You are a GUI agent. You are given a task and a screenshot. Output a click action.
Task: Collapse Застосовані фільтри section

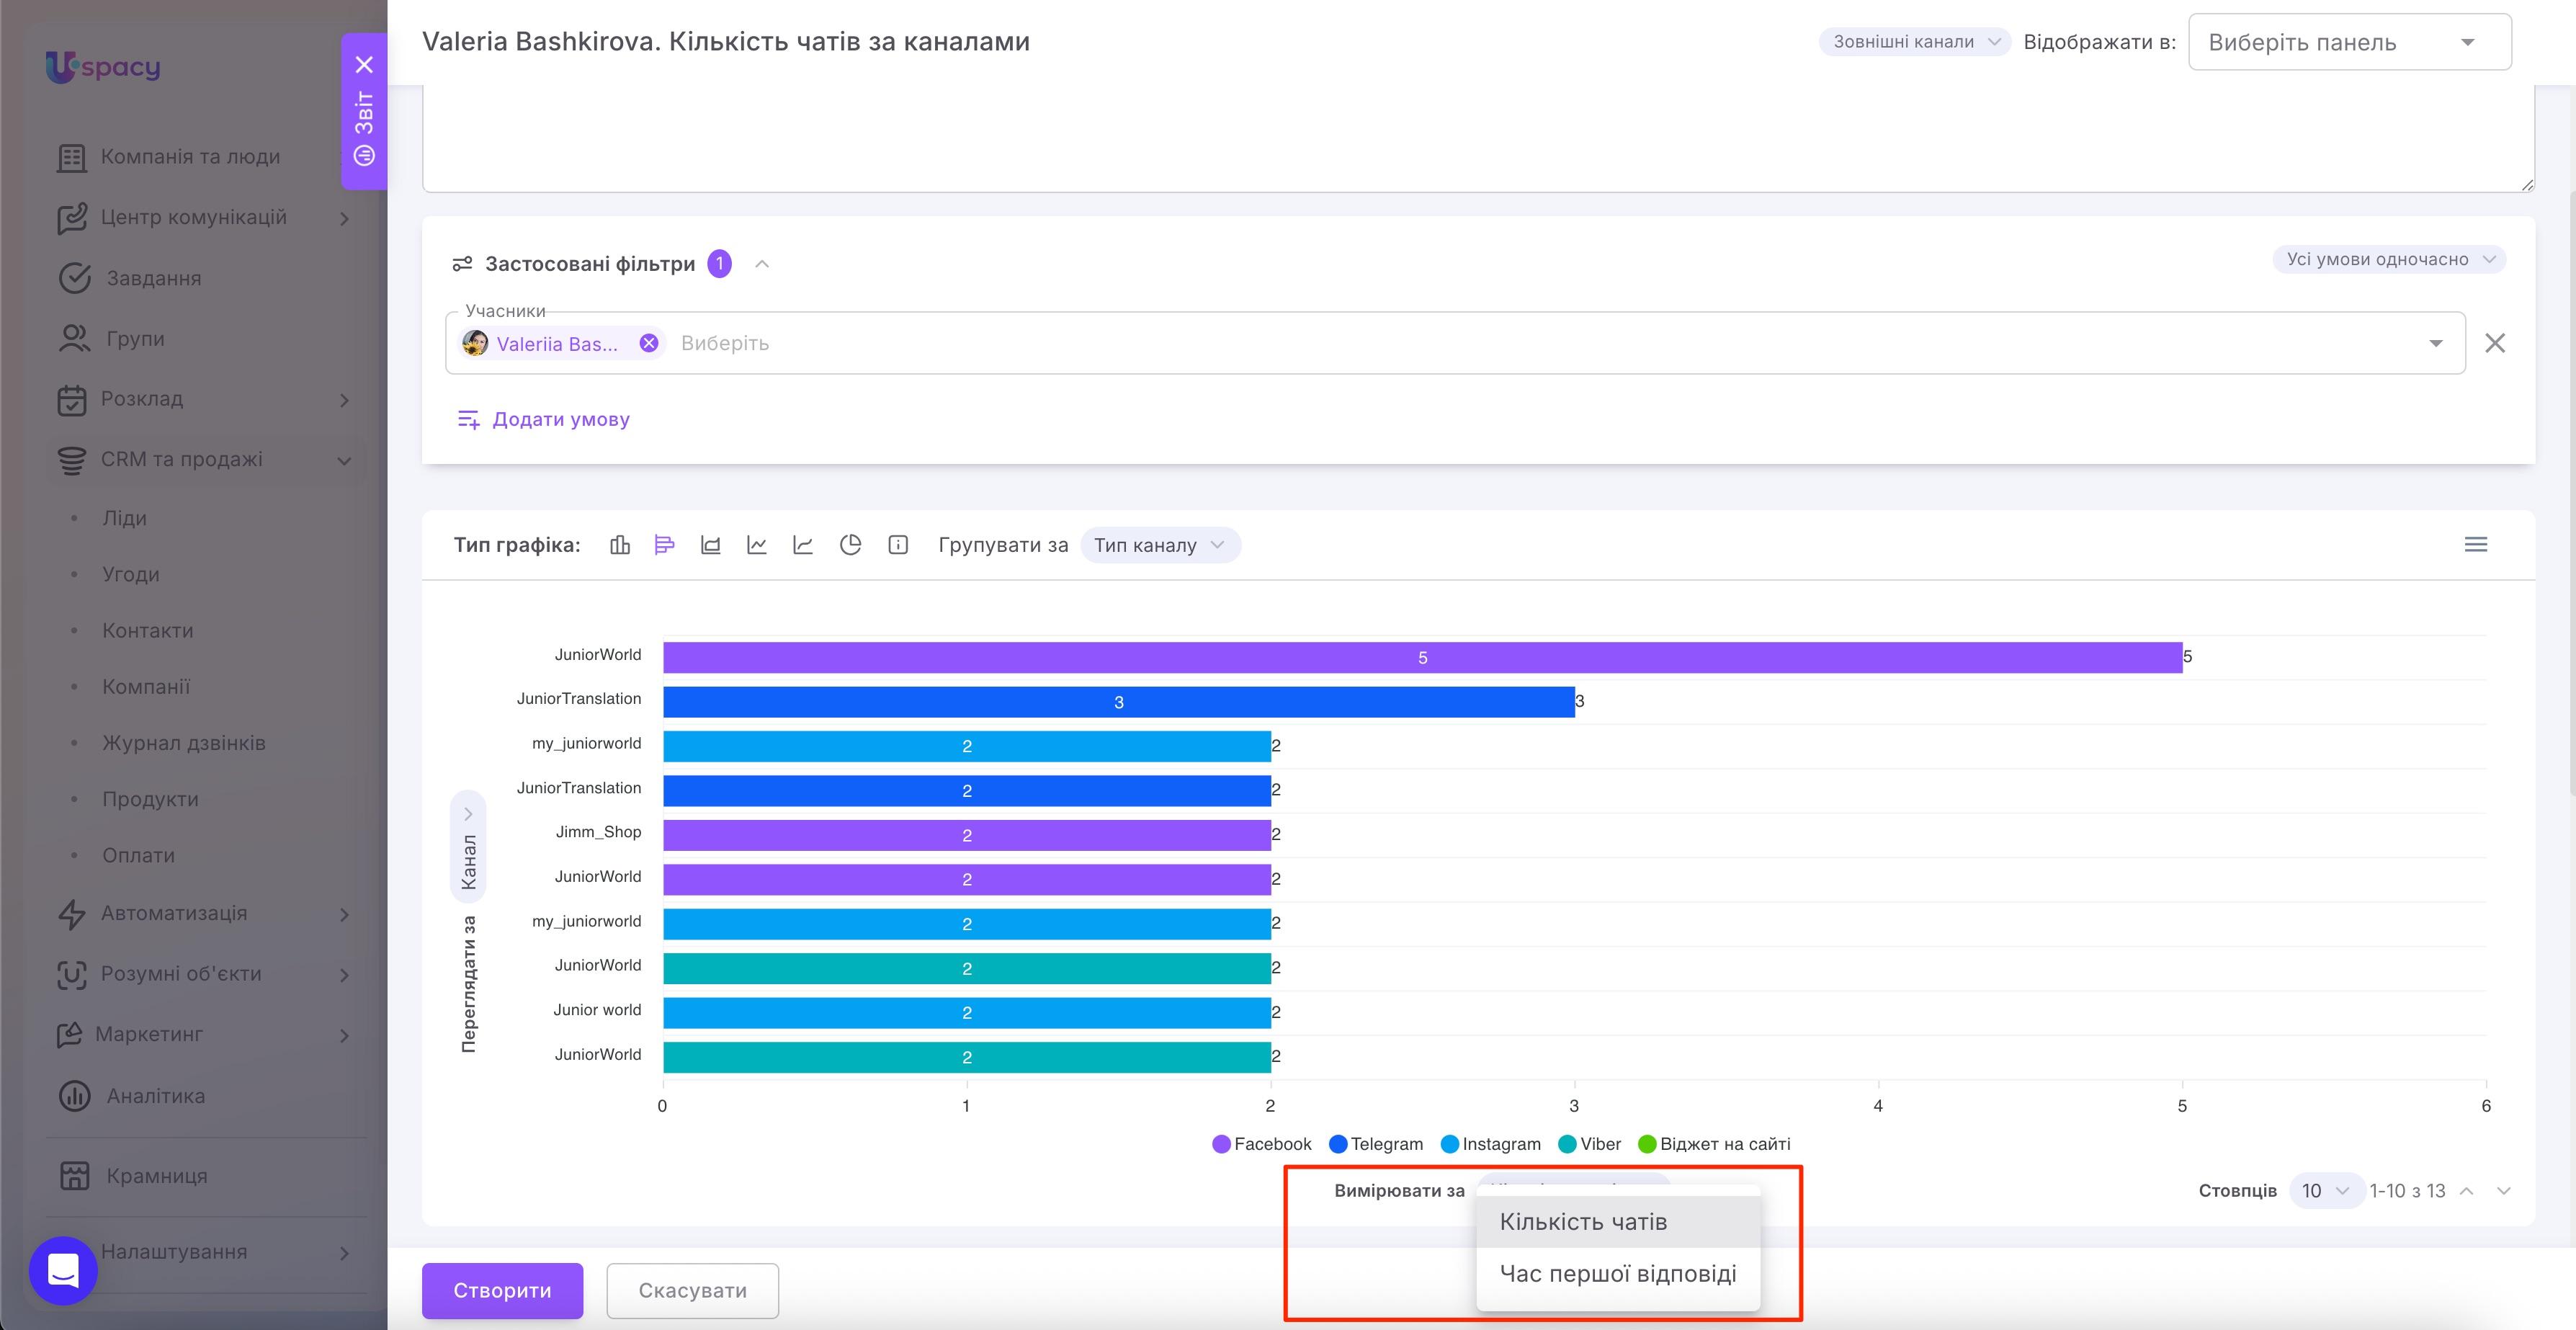762,264
